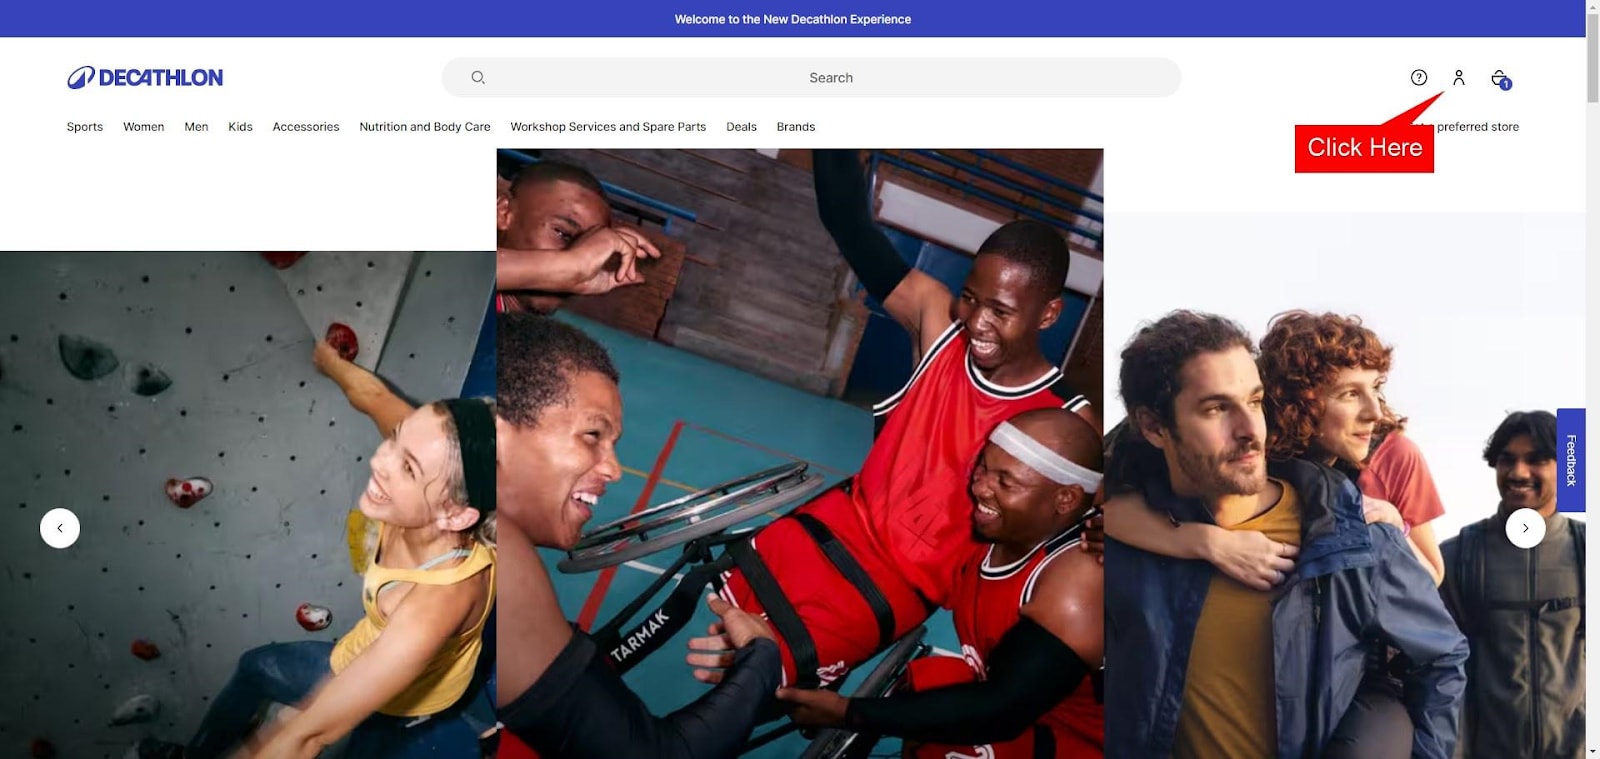1600x759 pixels.
Task: Open the wheelchair basketball banner image
Action: pos(800,454)
